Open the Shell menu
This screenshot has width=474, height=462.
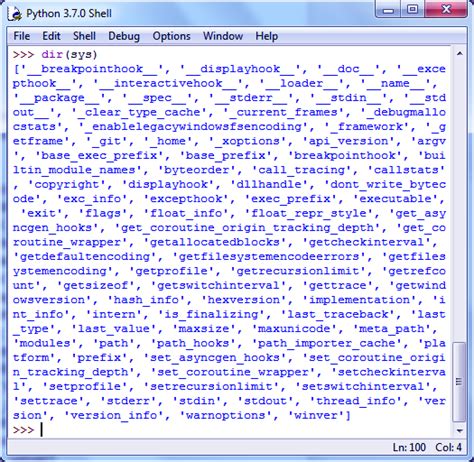click(84, 36)
